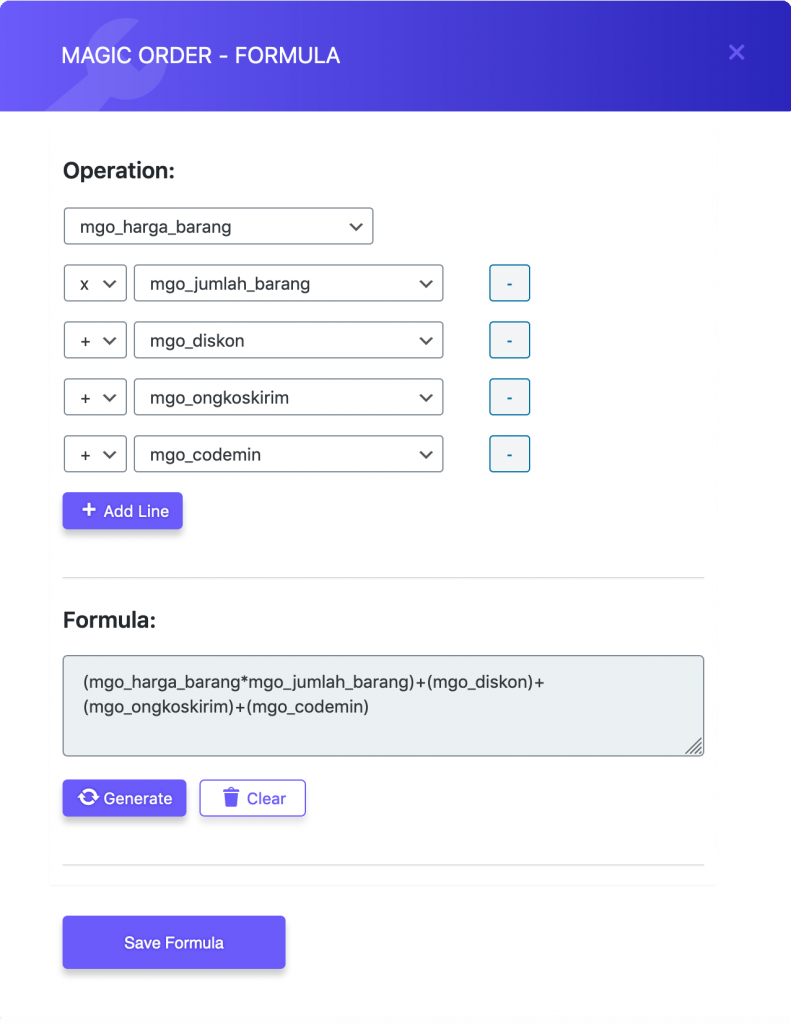This screenshot has height=1024, width=791.
Task: Open the operator dropdown beside mgo_diskon
Action: tap(95, 340)
